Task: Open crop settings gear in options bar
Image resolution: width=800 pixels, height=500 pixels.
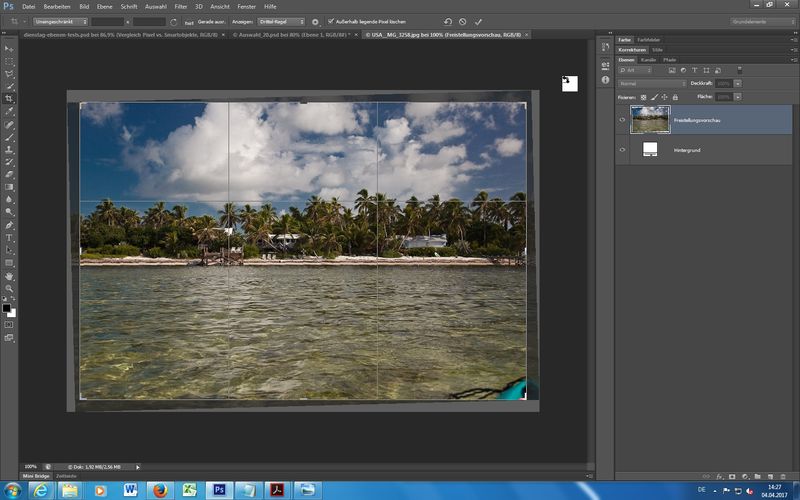Action: coord(315,21)
